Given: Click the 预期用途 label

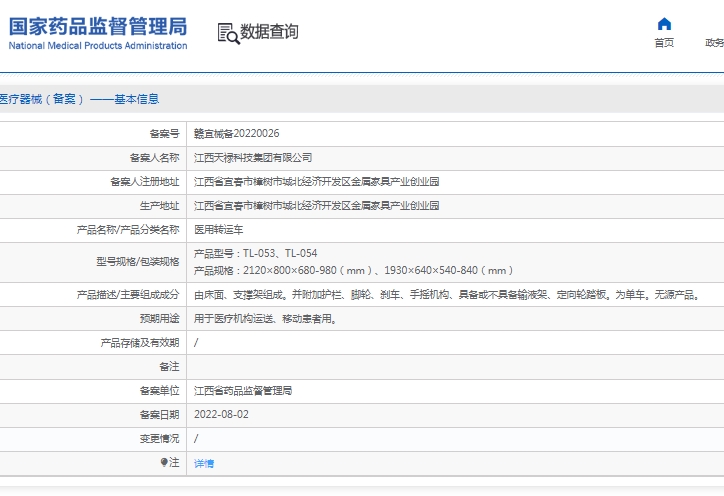Looking at the screenshot, I should 159,319.
